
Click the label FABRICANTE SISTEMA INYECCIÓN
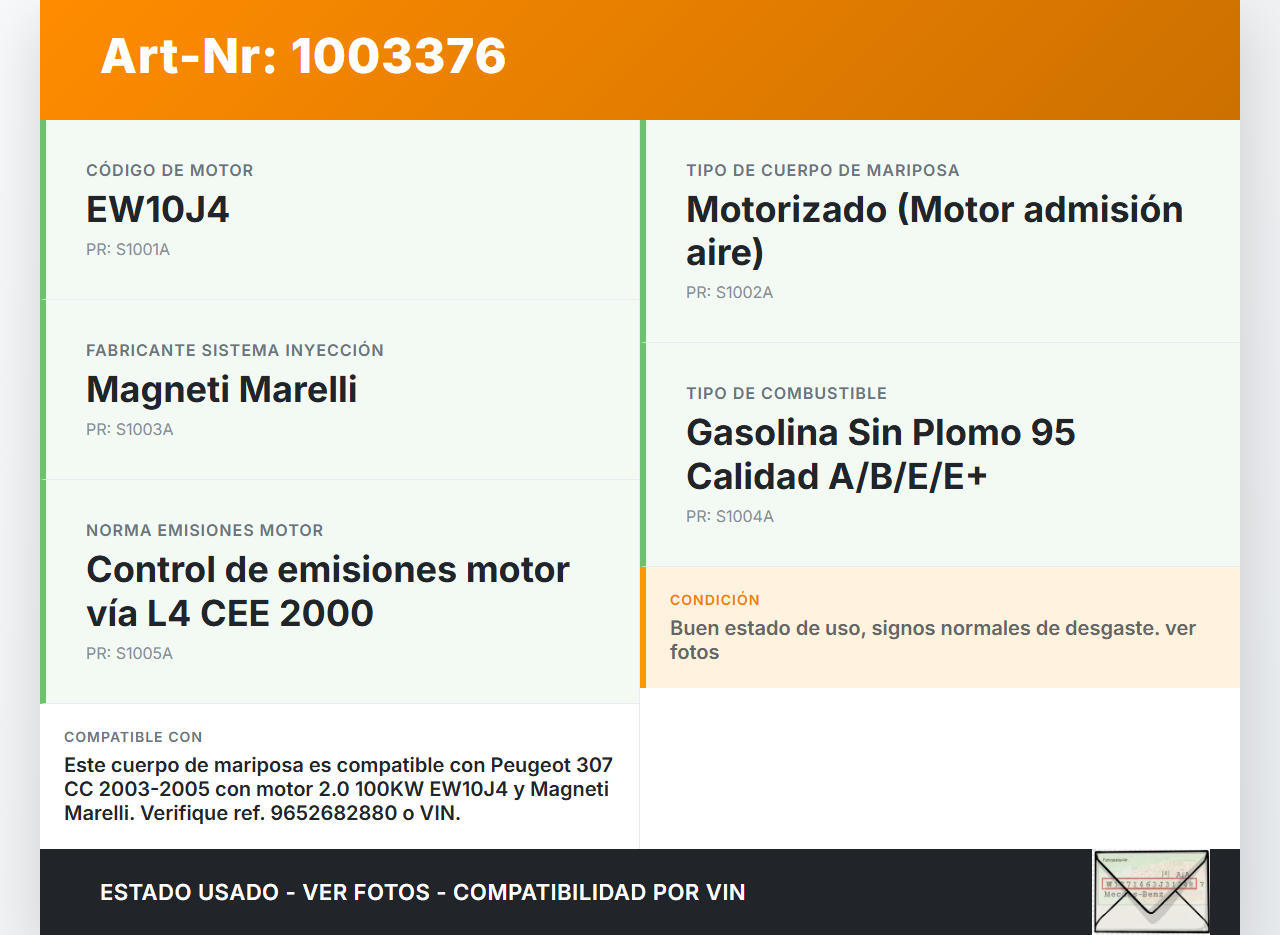point(235,350)
